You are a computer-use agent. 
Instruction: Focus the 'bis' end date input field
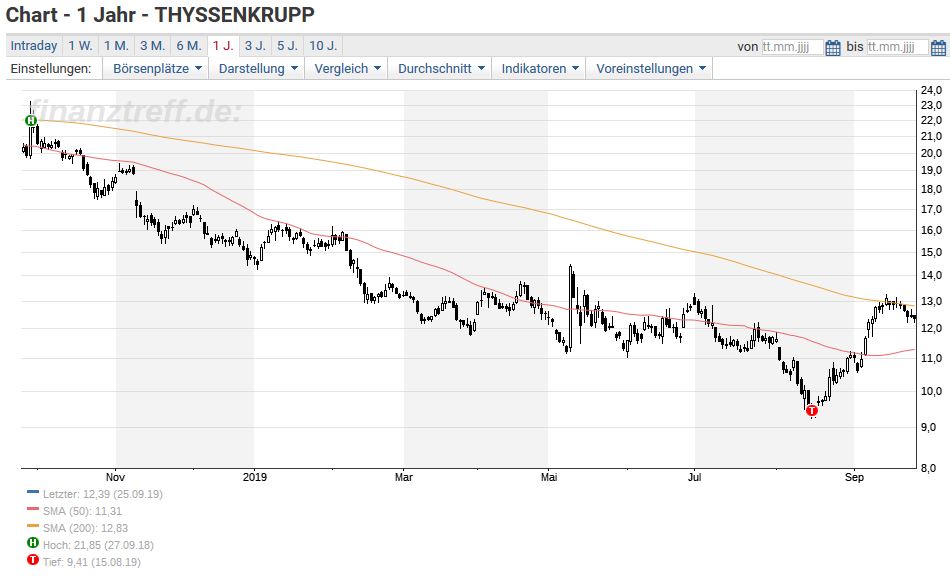pyautogui.click(x=898, y=47)
